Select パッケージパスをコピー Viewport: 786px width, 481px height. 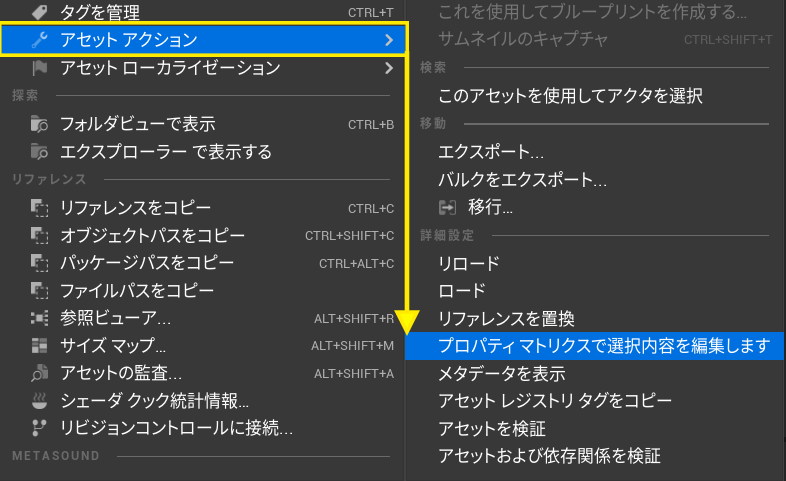click(x=203, y=263)
